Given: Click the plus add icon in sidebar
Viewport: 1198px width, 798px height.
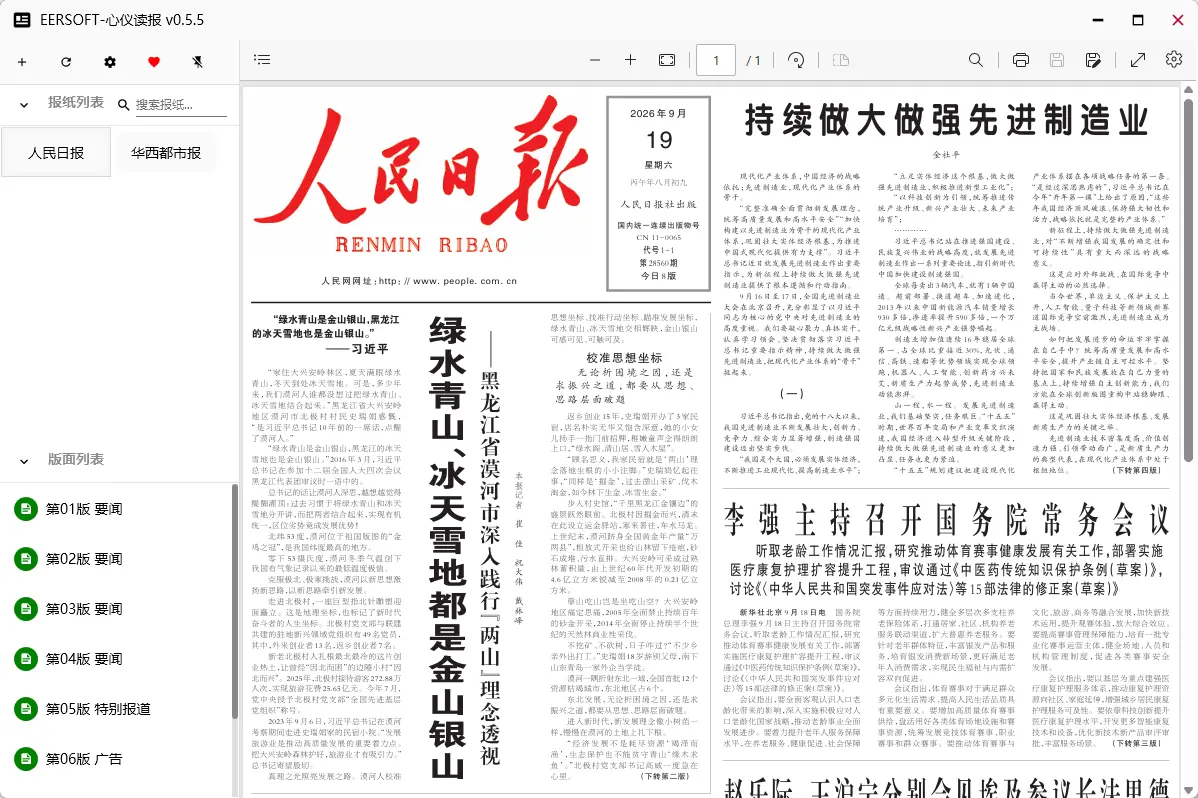Looking at the screenshot, I should (x=22, y=62).
